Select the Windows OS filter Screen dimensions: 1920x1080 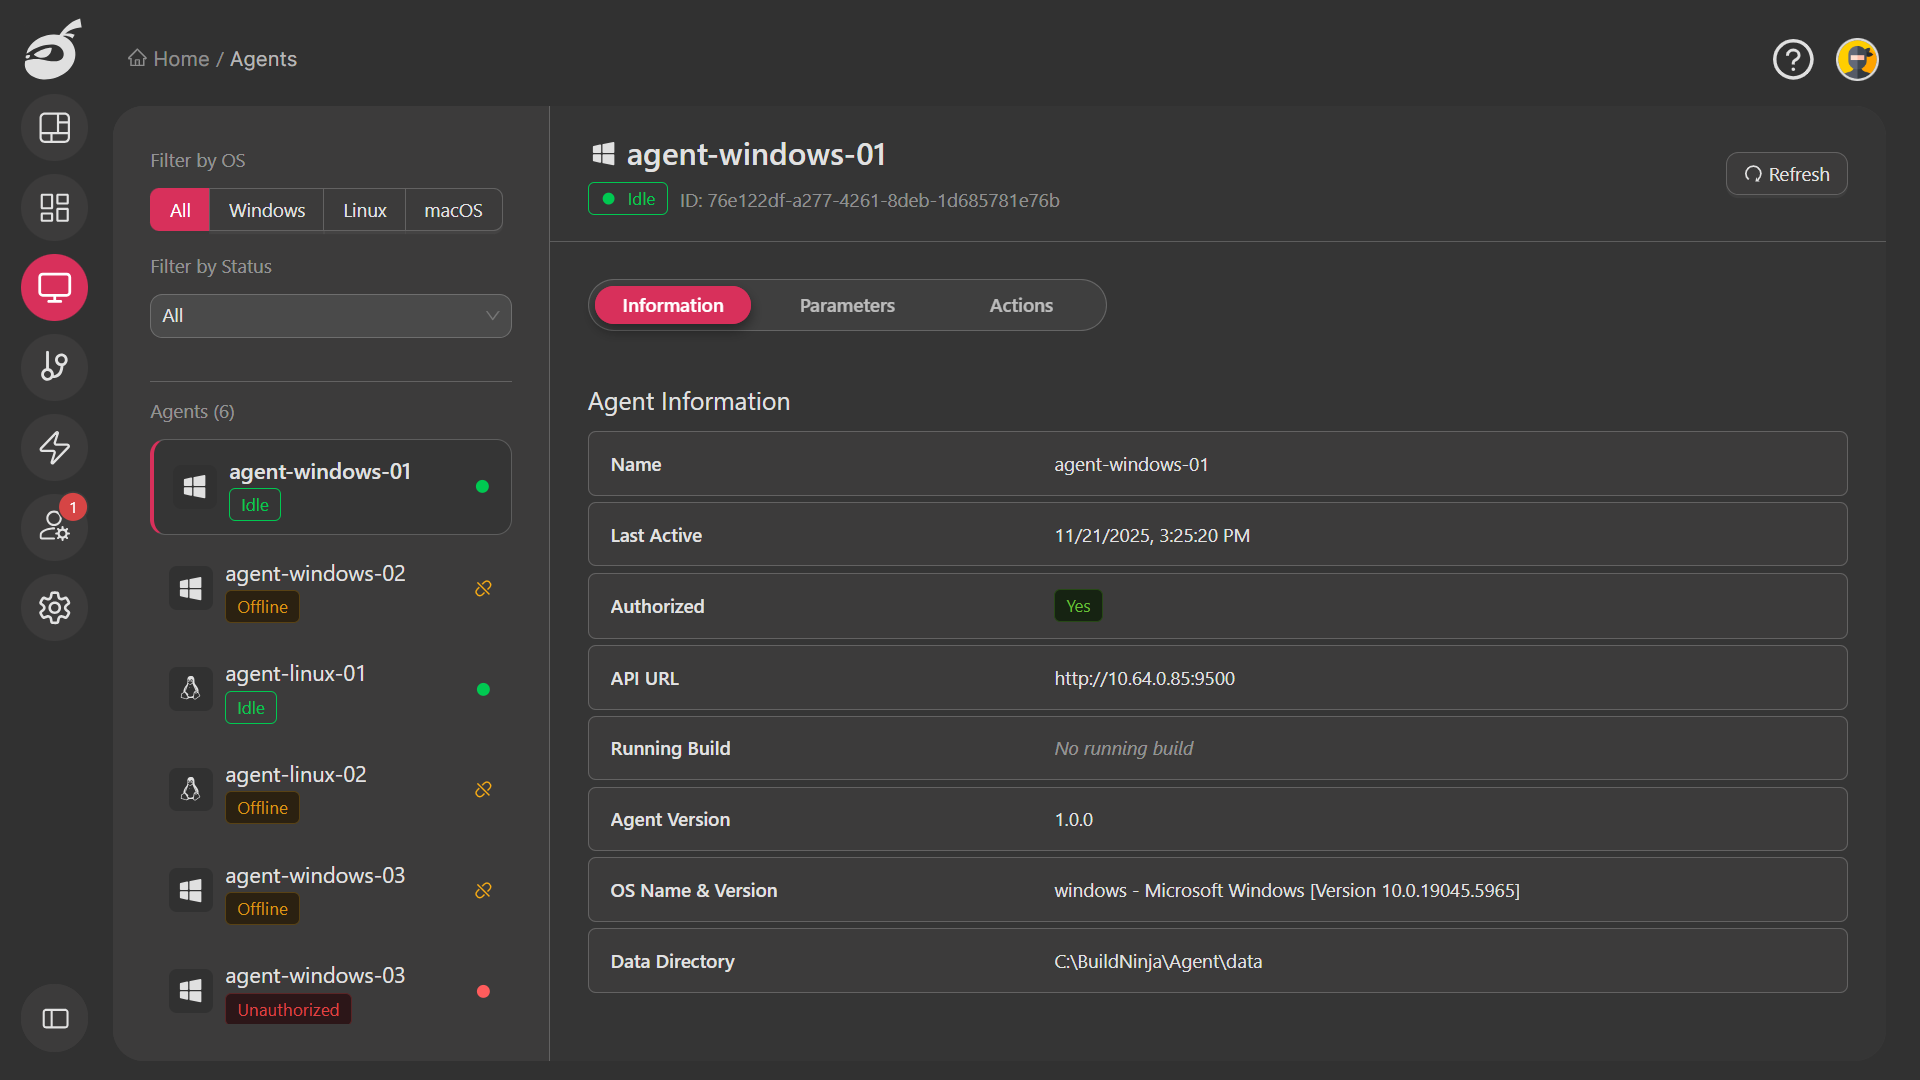tap(266, 210)
